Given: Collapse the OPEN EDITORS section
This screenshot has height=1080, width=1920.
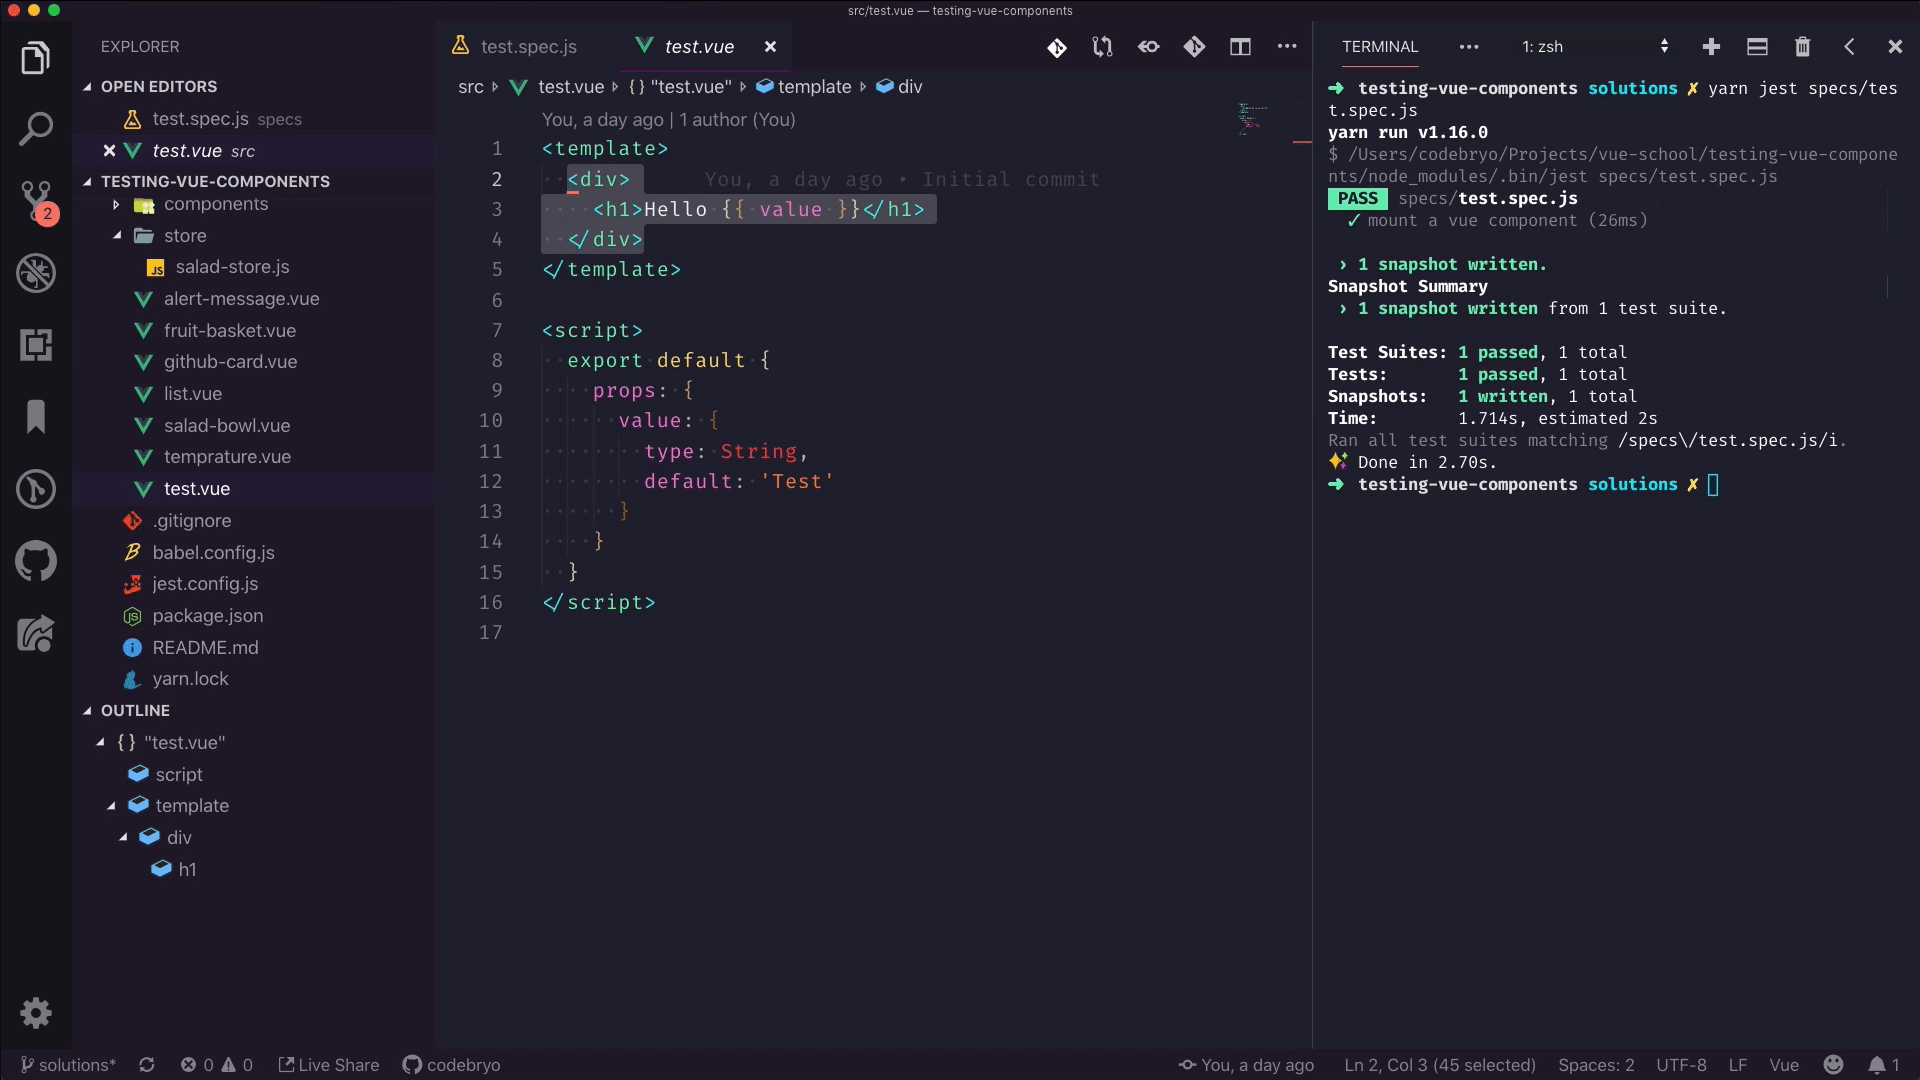Looking at the screenshot, I should click(158, 87).
